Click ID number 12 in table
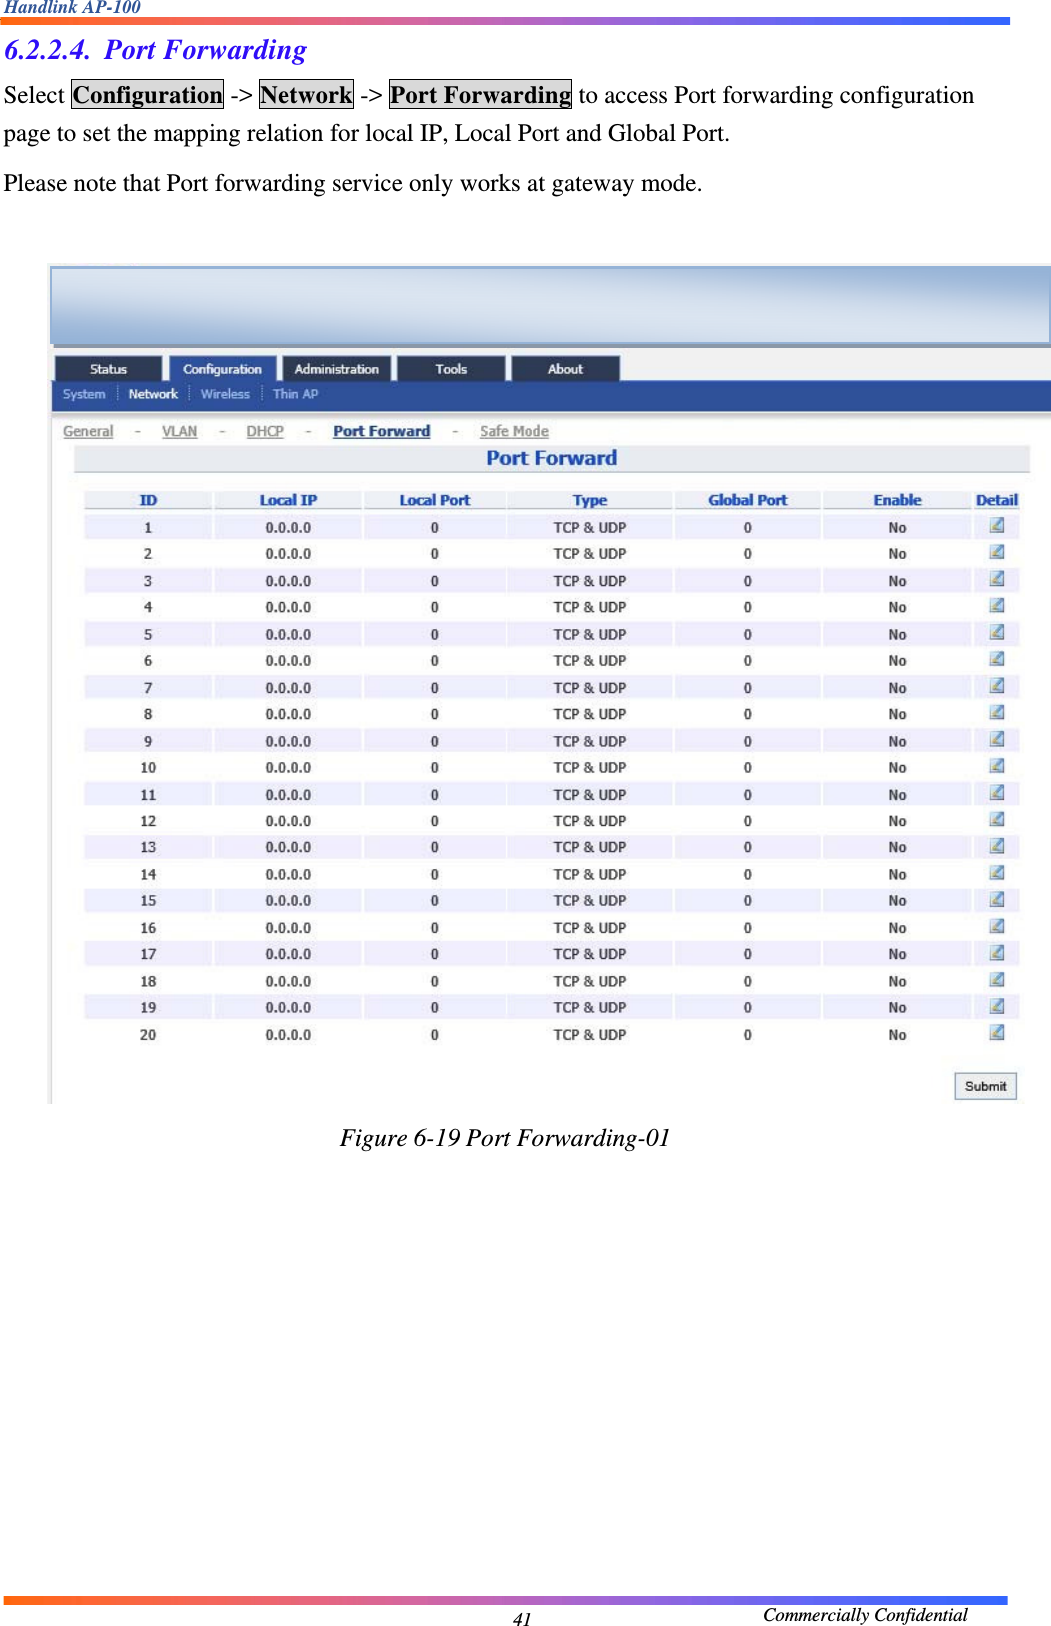 (x=148, y=821)
